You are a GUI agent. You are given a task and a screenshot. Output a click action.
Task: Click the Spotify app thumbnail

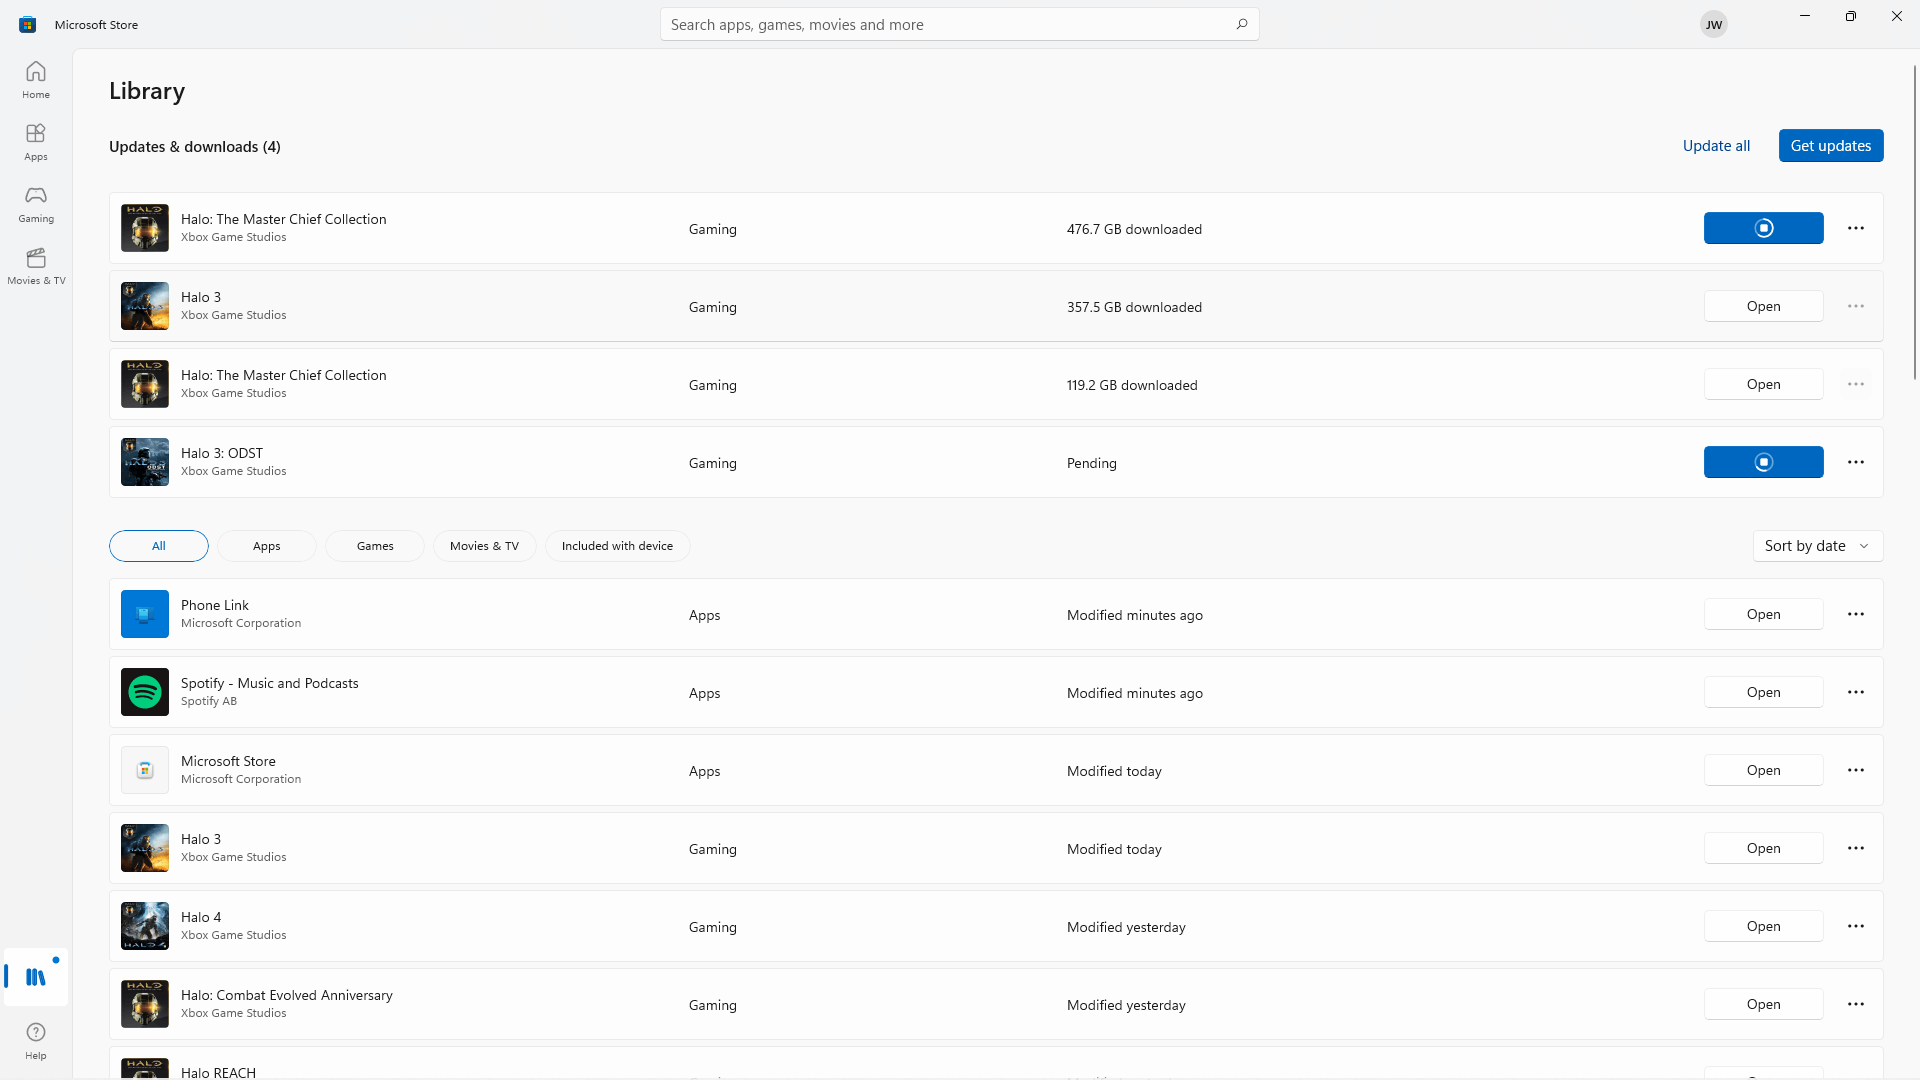145,692
